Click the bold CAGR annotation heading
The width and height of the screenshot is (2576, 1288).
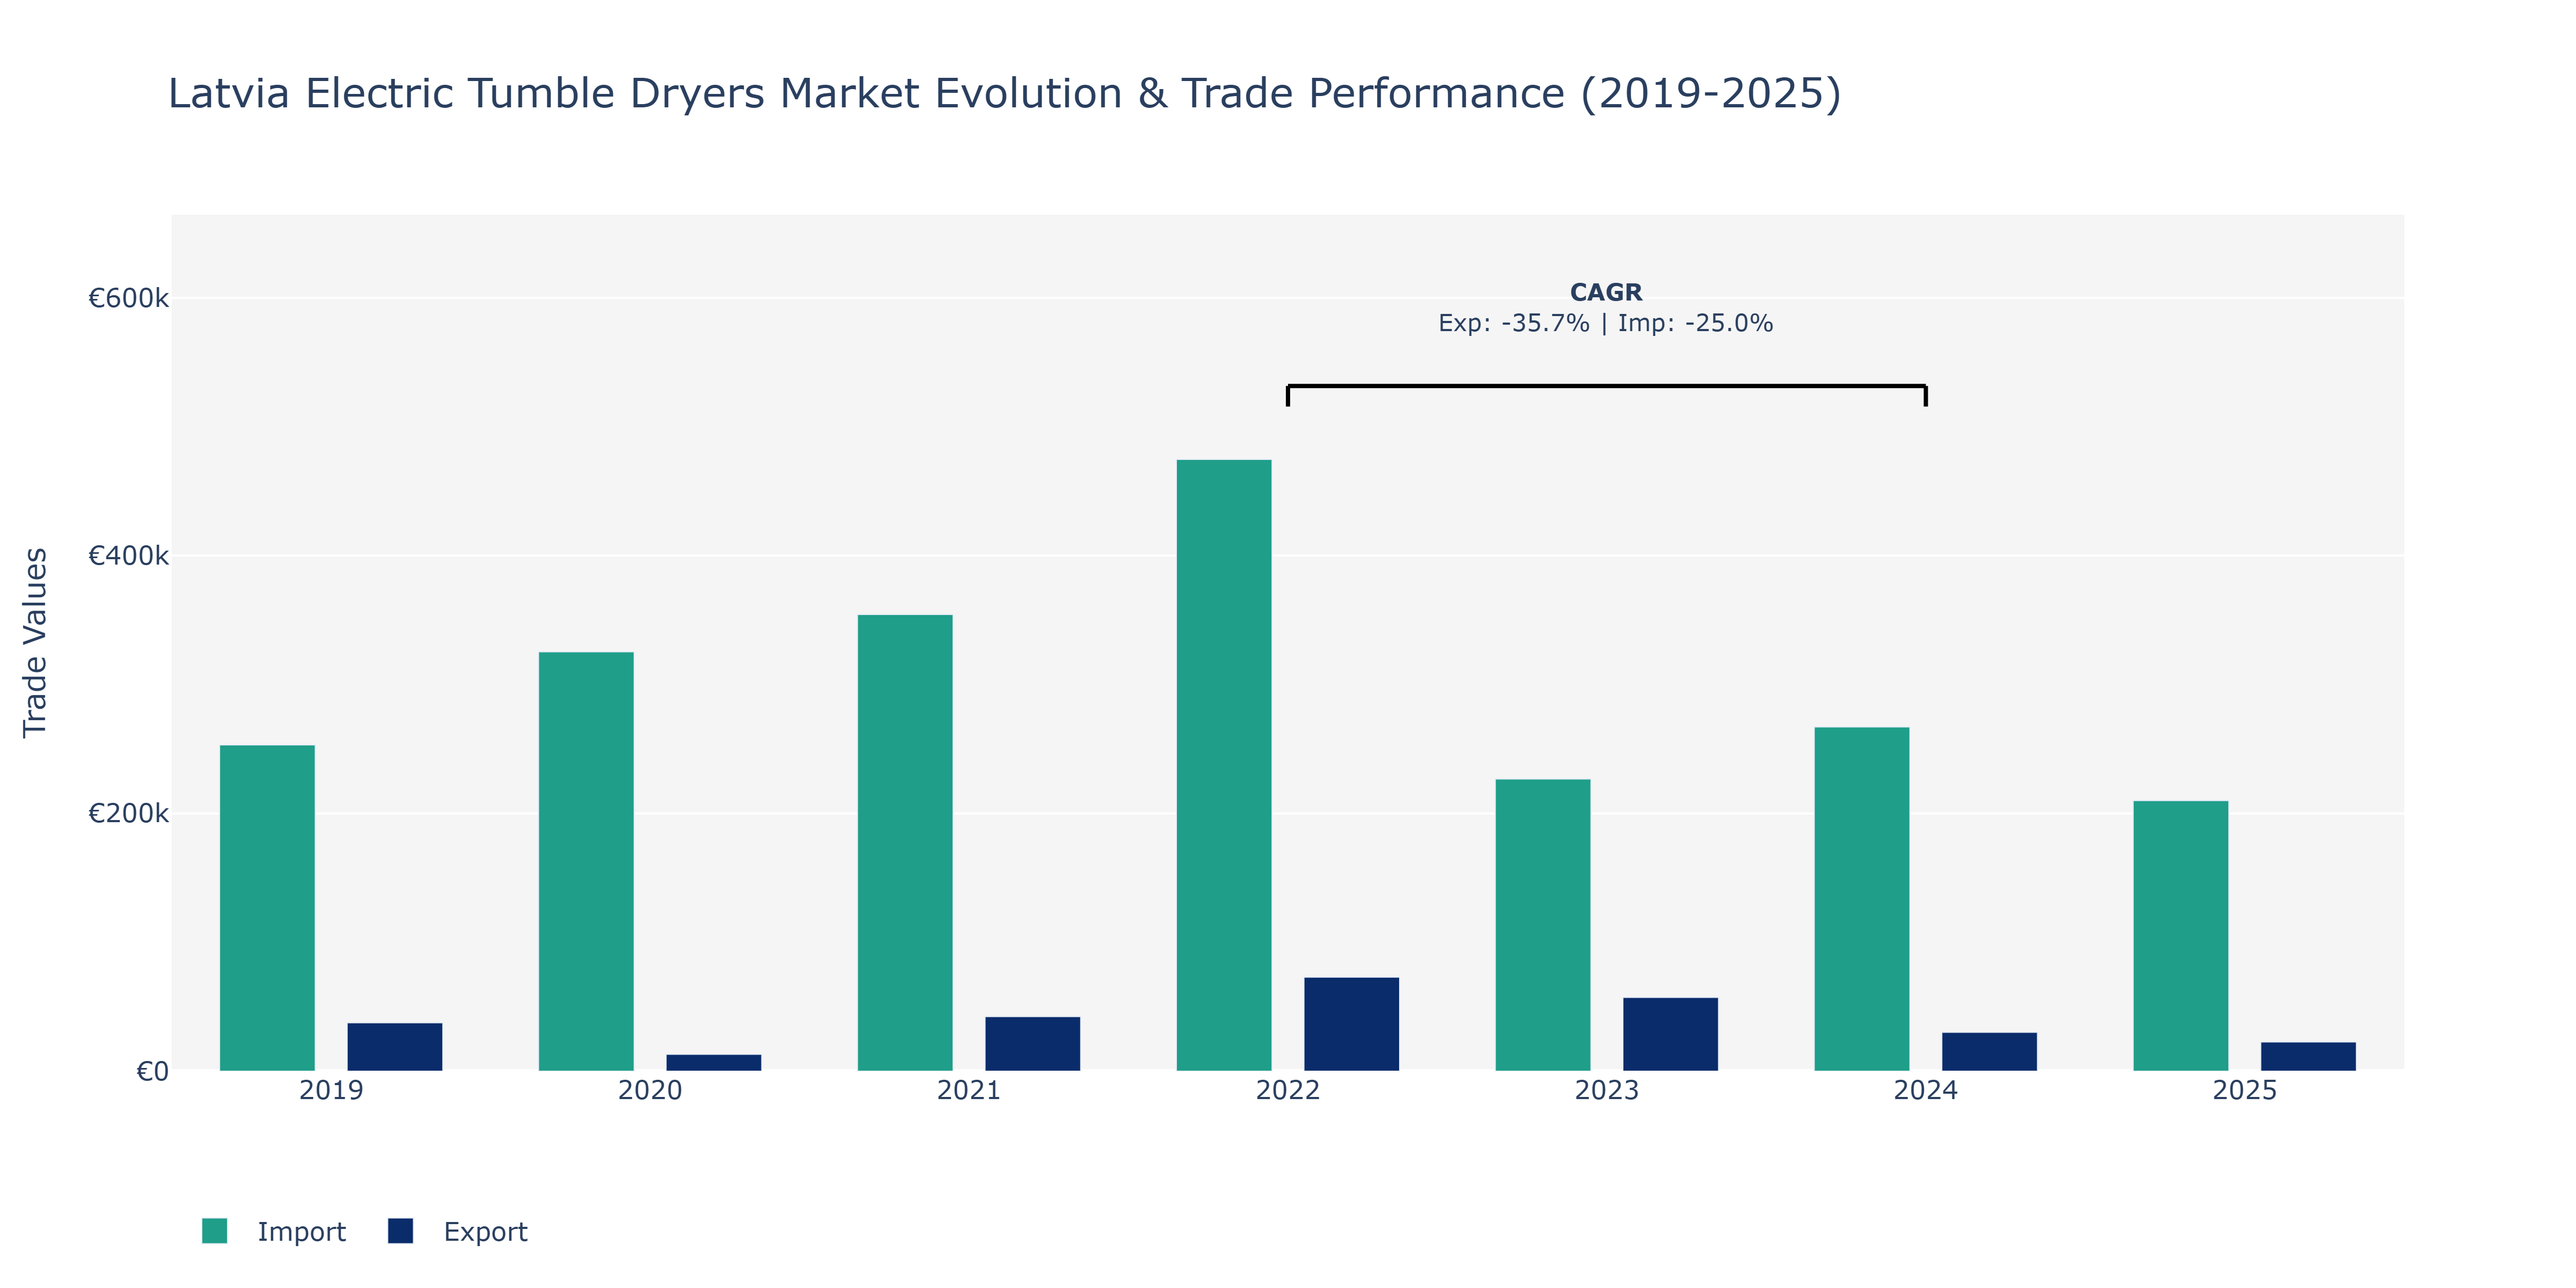pyautogui.click(x=1606, y=292)
